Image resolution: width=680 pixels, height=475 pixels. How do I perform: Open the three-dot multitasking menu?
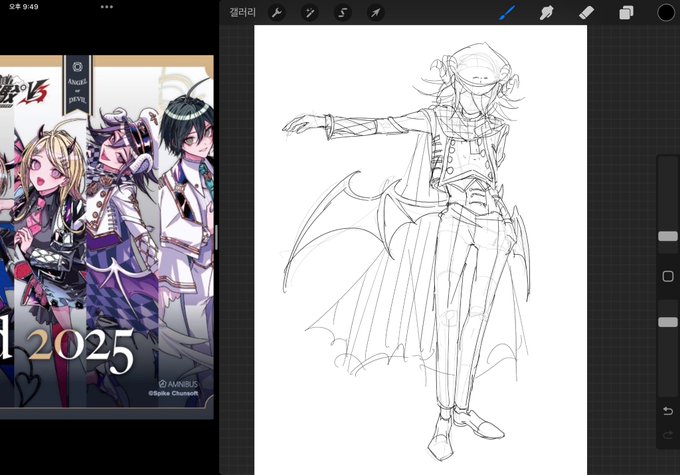[x=107, y=7]
